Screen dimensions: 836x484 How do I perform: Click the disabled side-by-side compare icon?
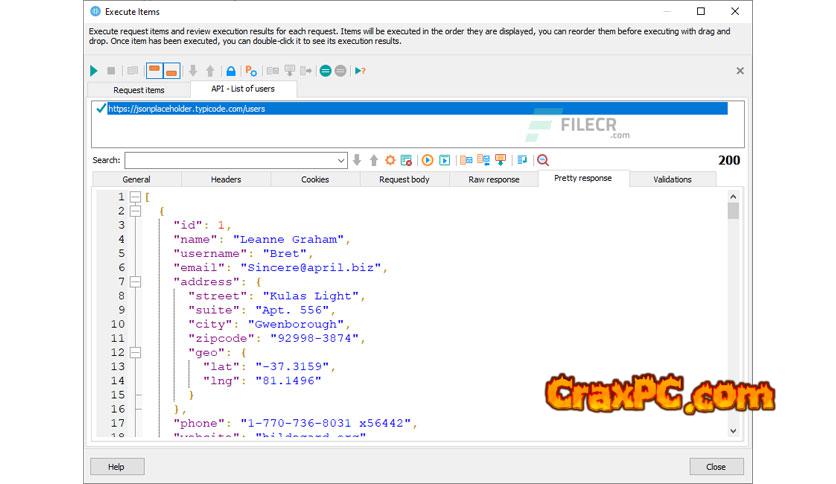point(272,70)
